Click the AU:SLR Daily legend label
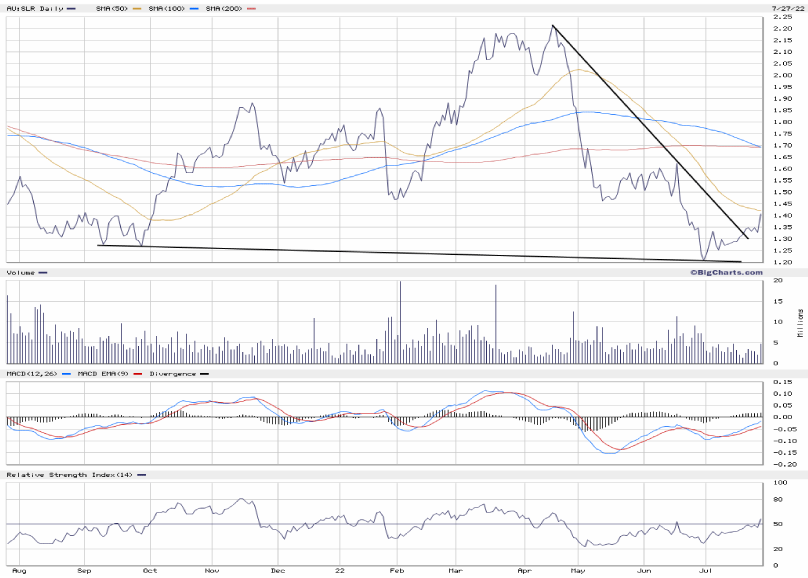Image resolution: width=808 pixels, height=578 pixels. [x=30, y=9]
